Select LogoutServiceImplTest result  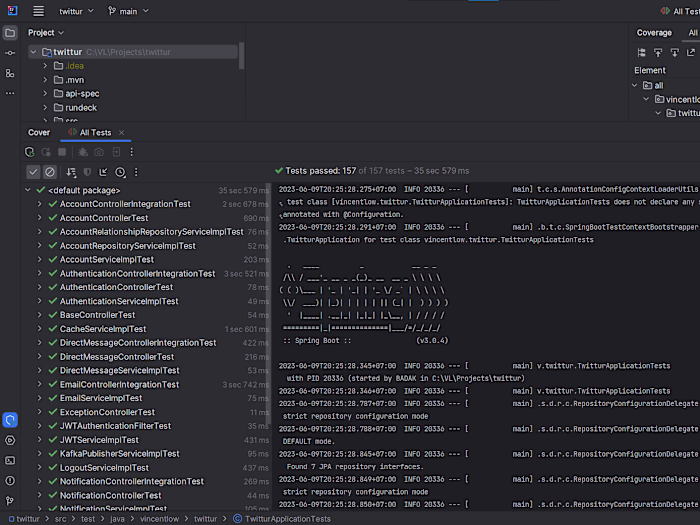point(104,468)
